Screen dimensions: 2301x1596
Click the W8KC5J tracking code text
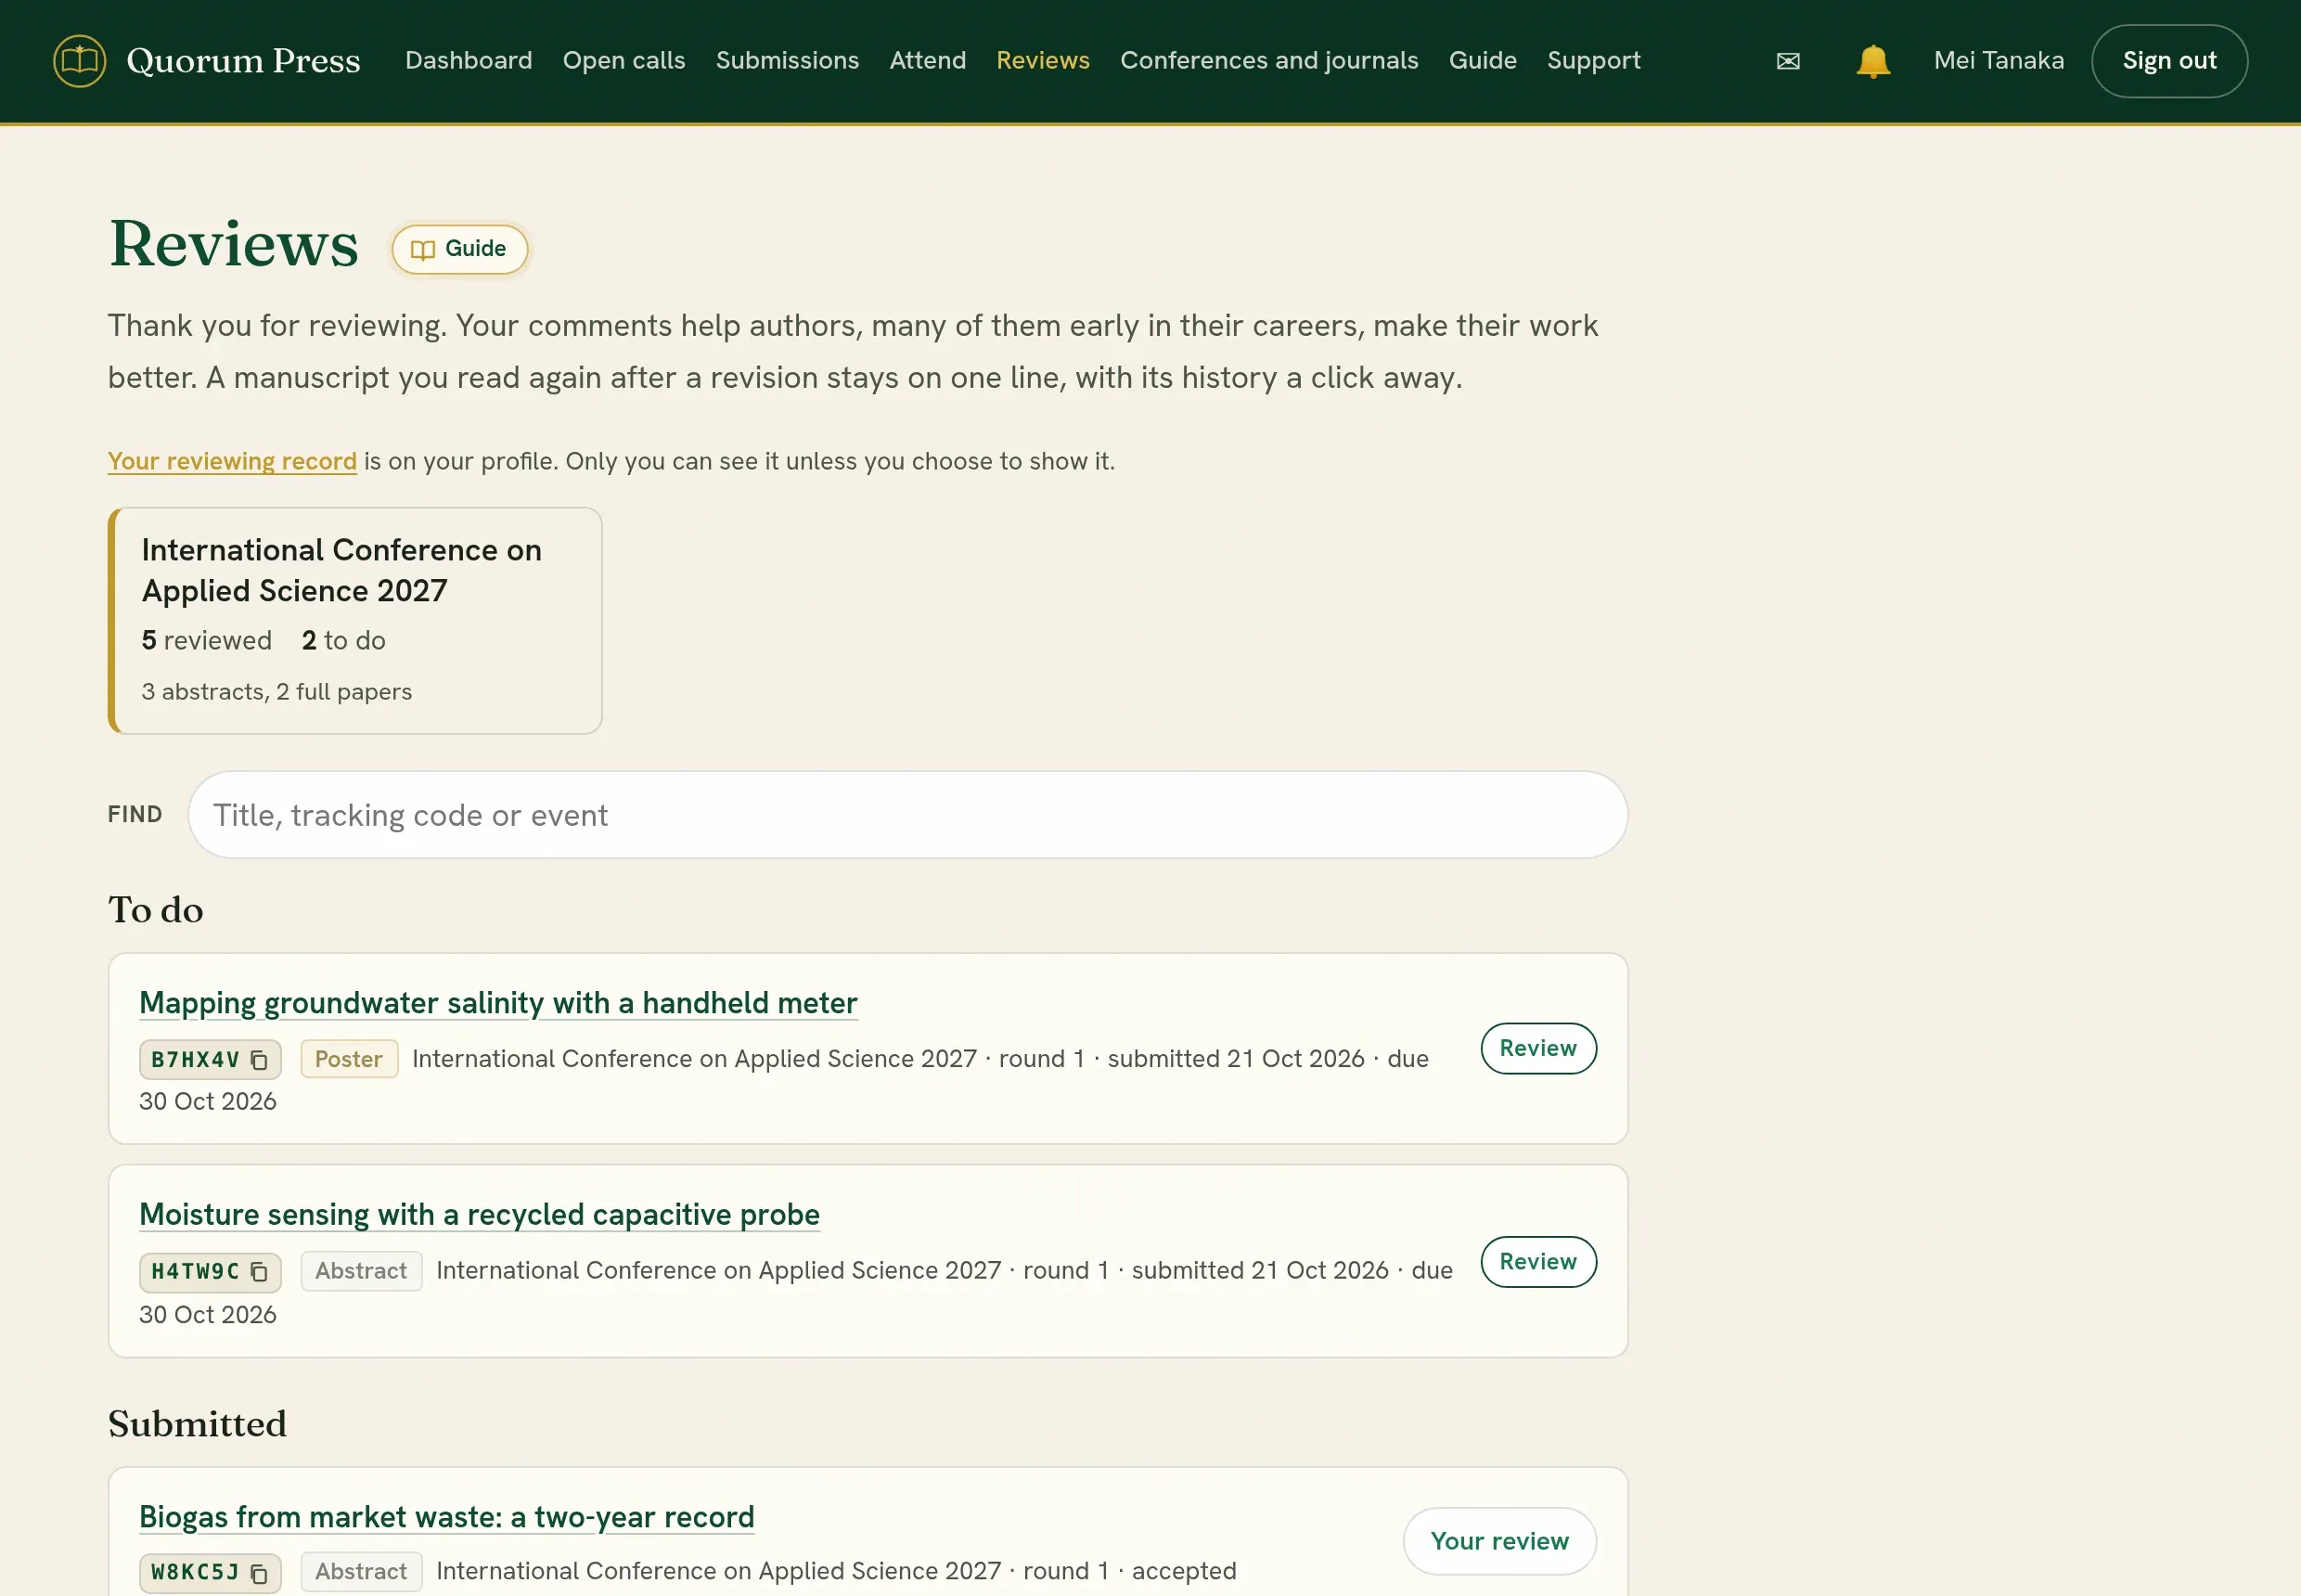tap(195, 1573)
